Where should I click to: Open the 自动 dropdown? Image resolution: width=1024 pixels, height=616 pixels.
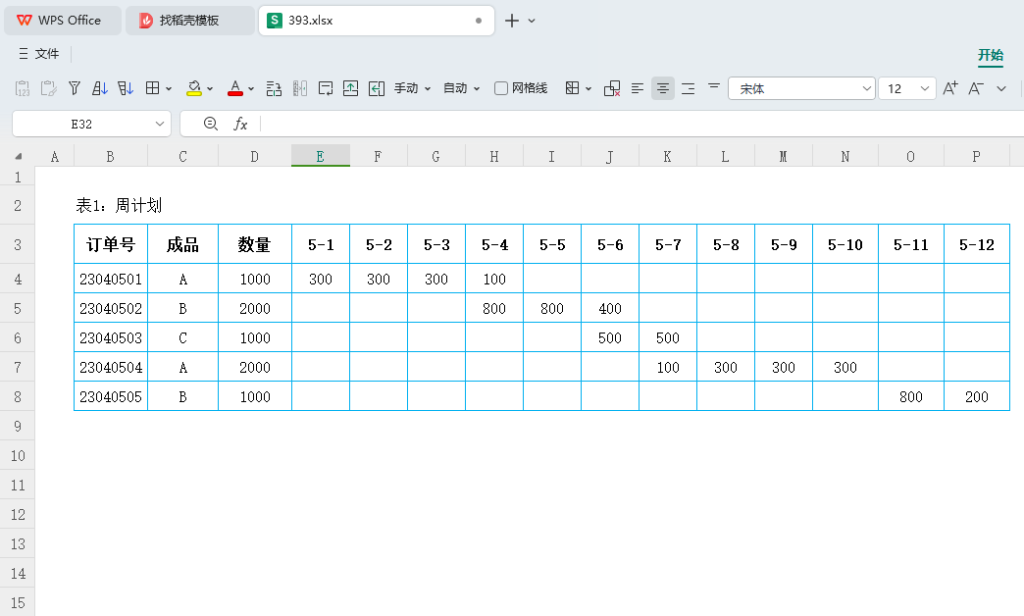[x=462, y=88]
